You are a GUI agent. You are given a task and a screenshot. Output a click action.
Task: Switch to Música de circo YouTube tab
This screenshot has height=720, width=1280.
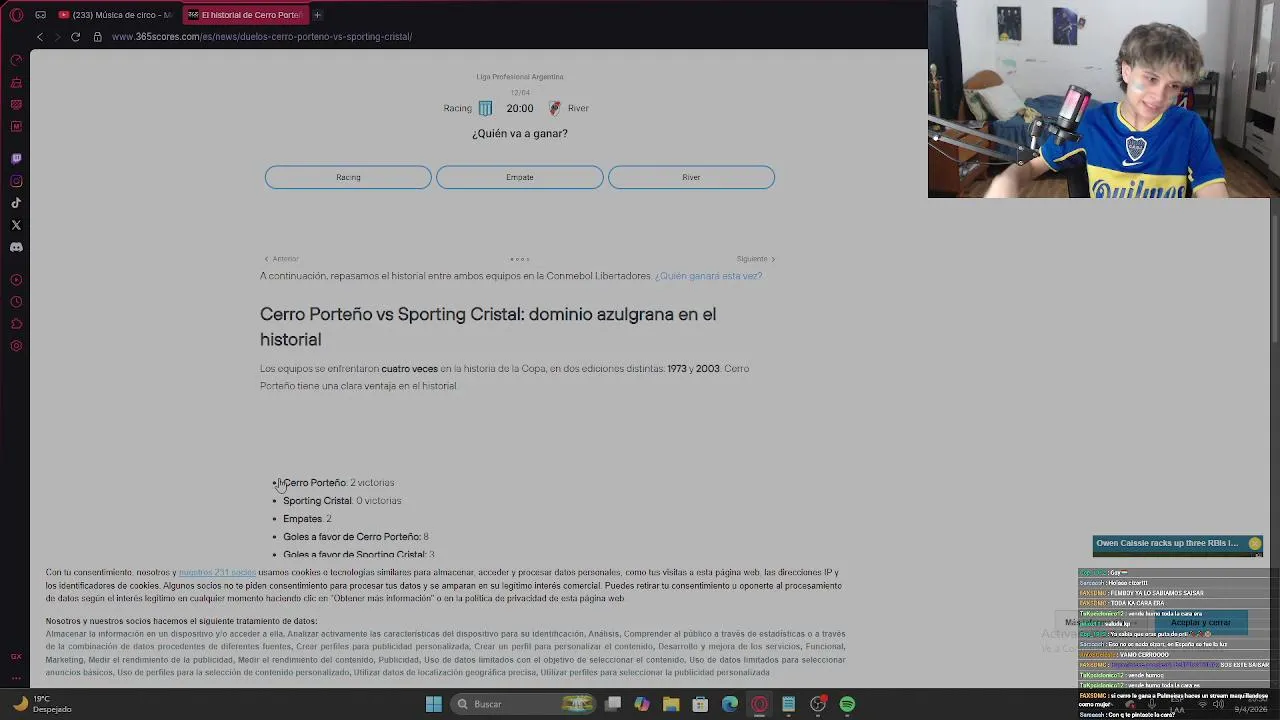pos(116,15)
